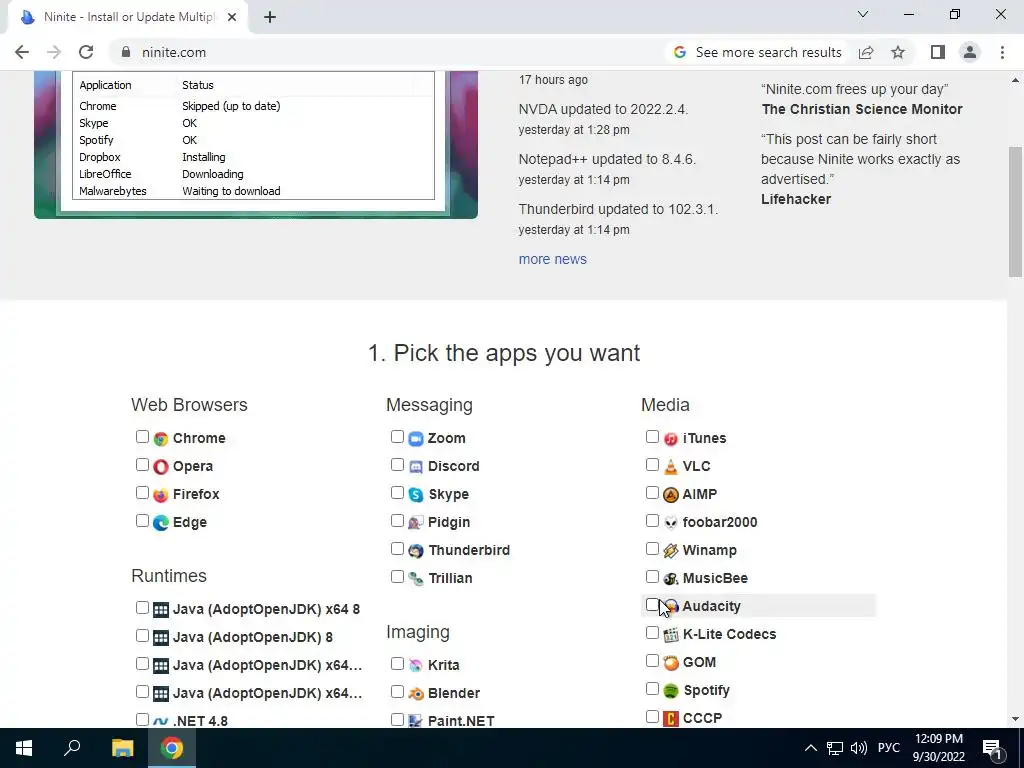Tick the Thunderbird checkbox

point(397,549)
